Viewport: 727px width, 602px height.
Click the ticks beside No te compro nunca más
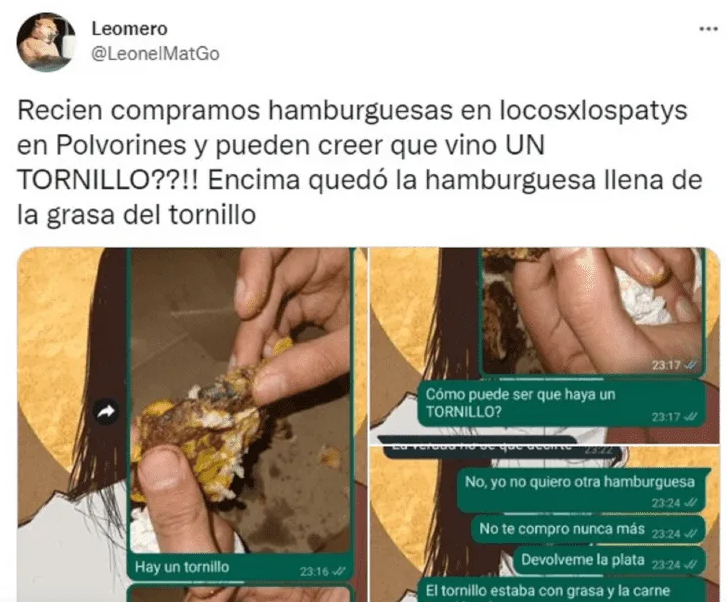point(691,534)
